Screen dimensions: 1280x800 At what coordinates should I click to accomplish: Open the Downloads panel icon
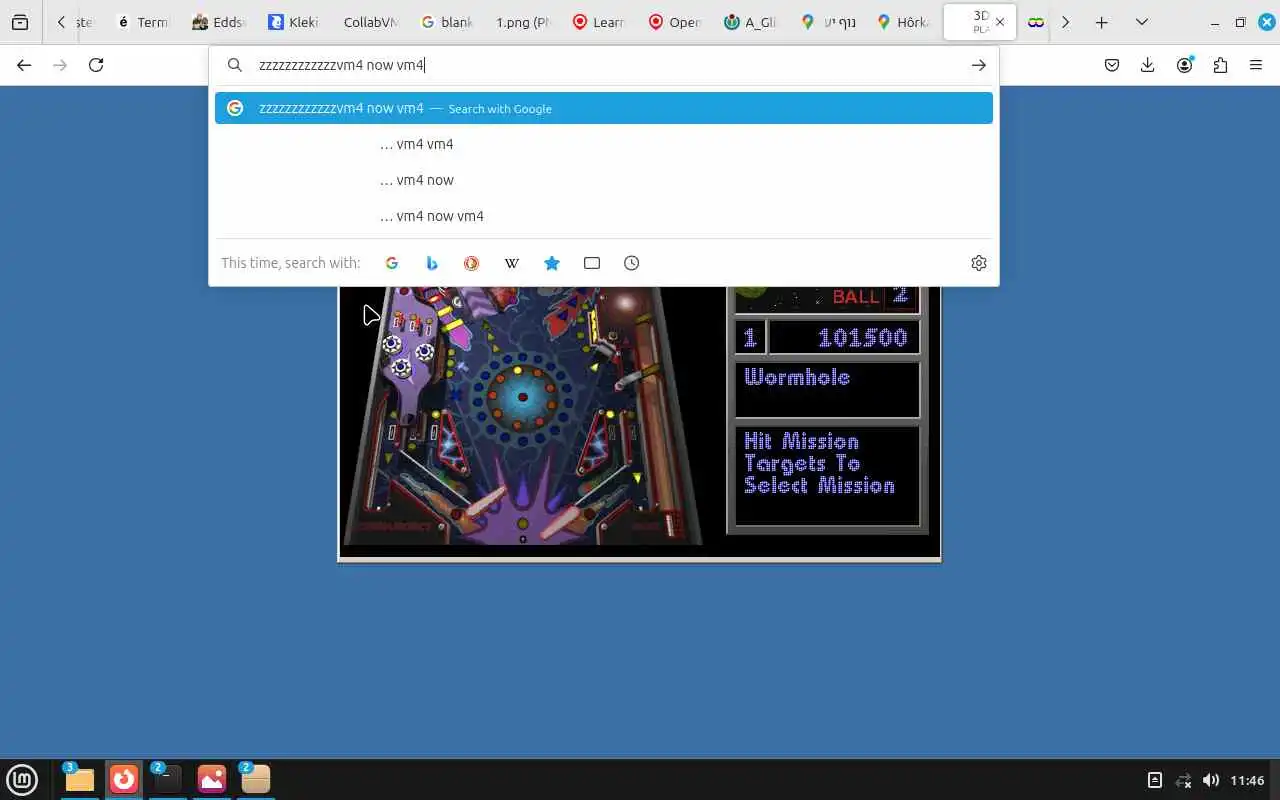[x=1148, y=65]
